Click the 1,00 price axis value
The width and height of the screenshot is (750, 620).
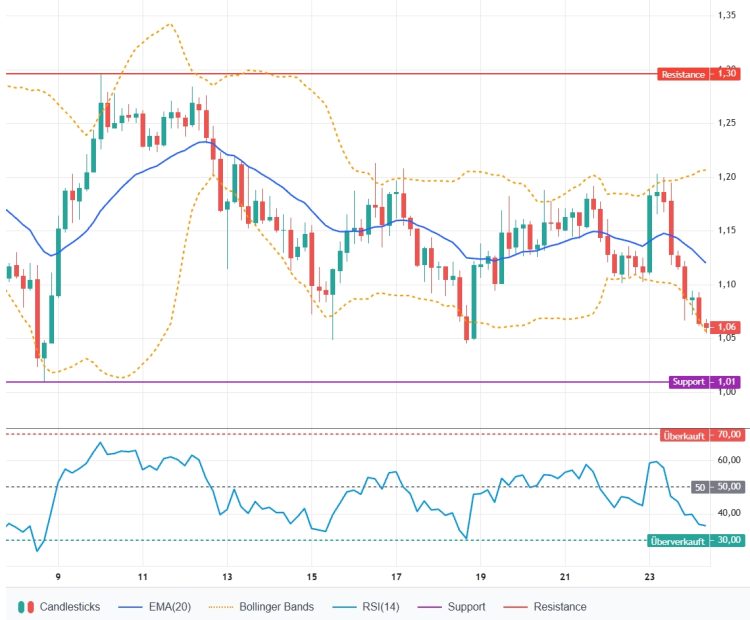(727, 392)
